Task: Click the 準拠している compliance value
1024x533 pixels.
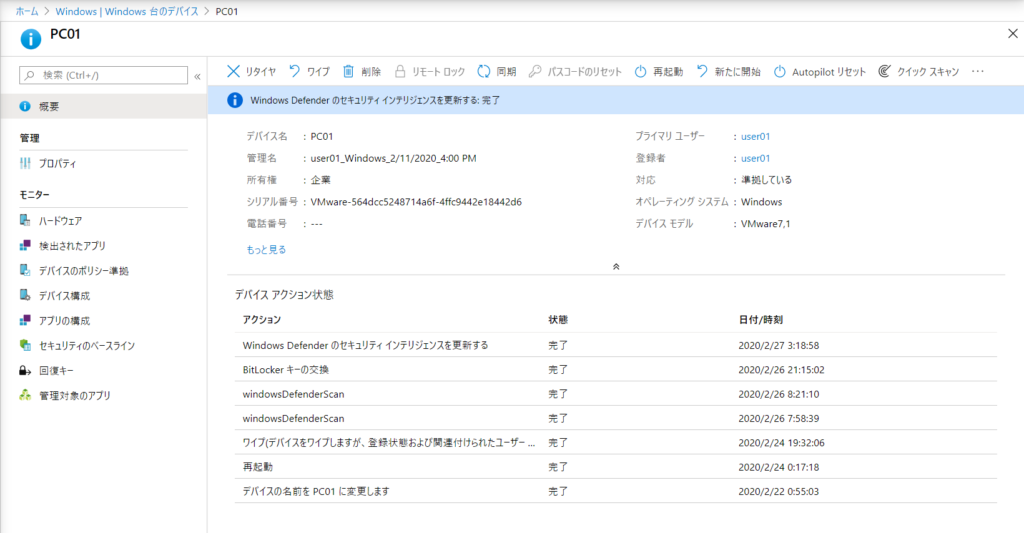Action: (x=766, y=180)
